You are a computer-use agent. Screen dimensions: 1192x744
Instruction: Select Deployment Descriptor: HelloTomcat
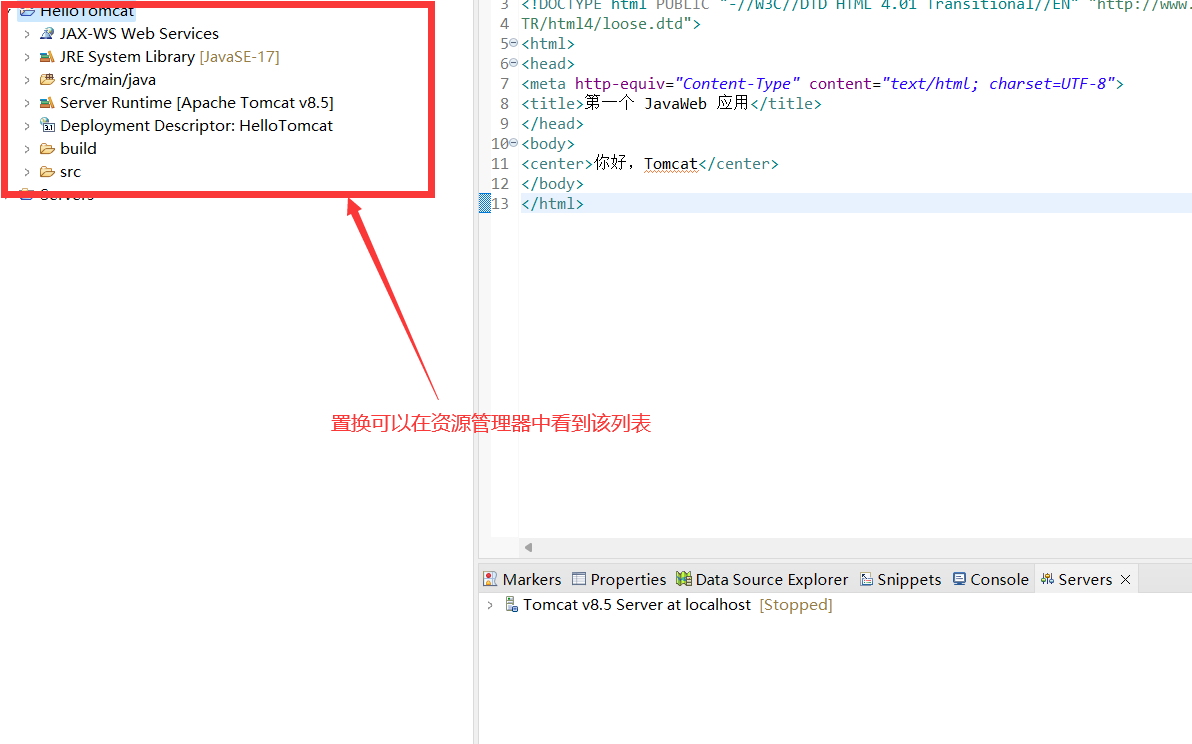[x=196, y=125]
